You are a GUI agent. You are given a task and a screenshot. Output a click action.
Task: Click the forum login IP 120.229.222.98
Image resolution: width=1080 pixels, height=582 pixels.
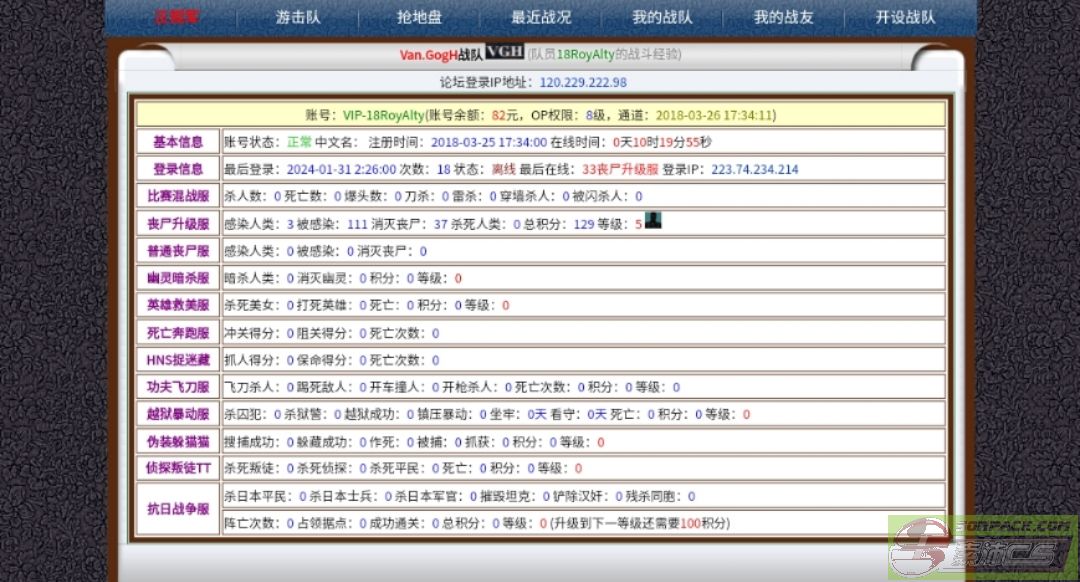[583, 82]
